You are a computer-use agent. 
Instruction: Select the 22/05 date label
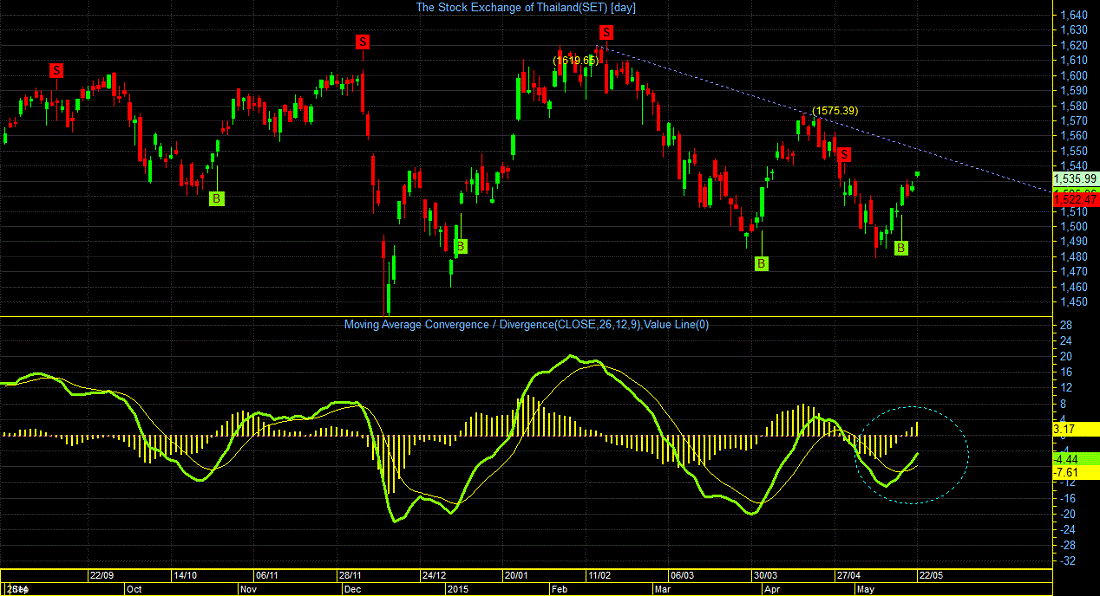pos(932,576)
